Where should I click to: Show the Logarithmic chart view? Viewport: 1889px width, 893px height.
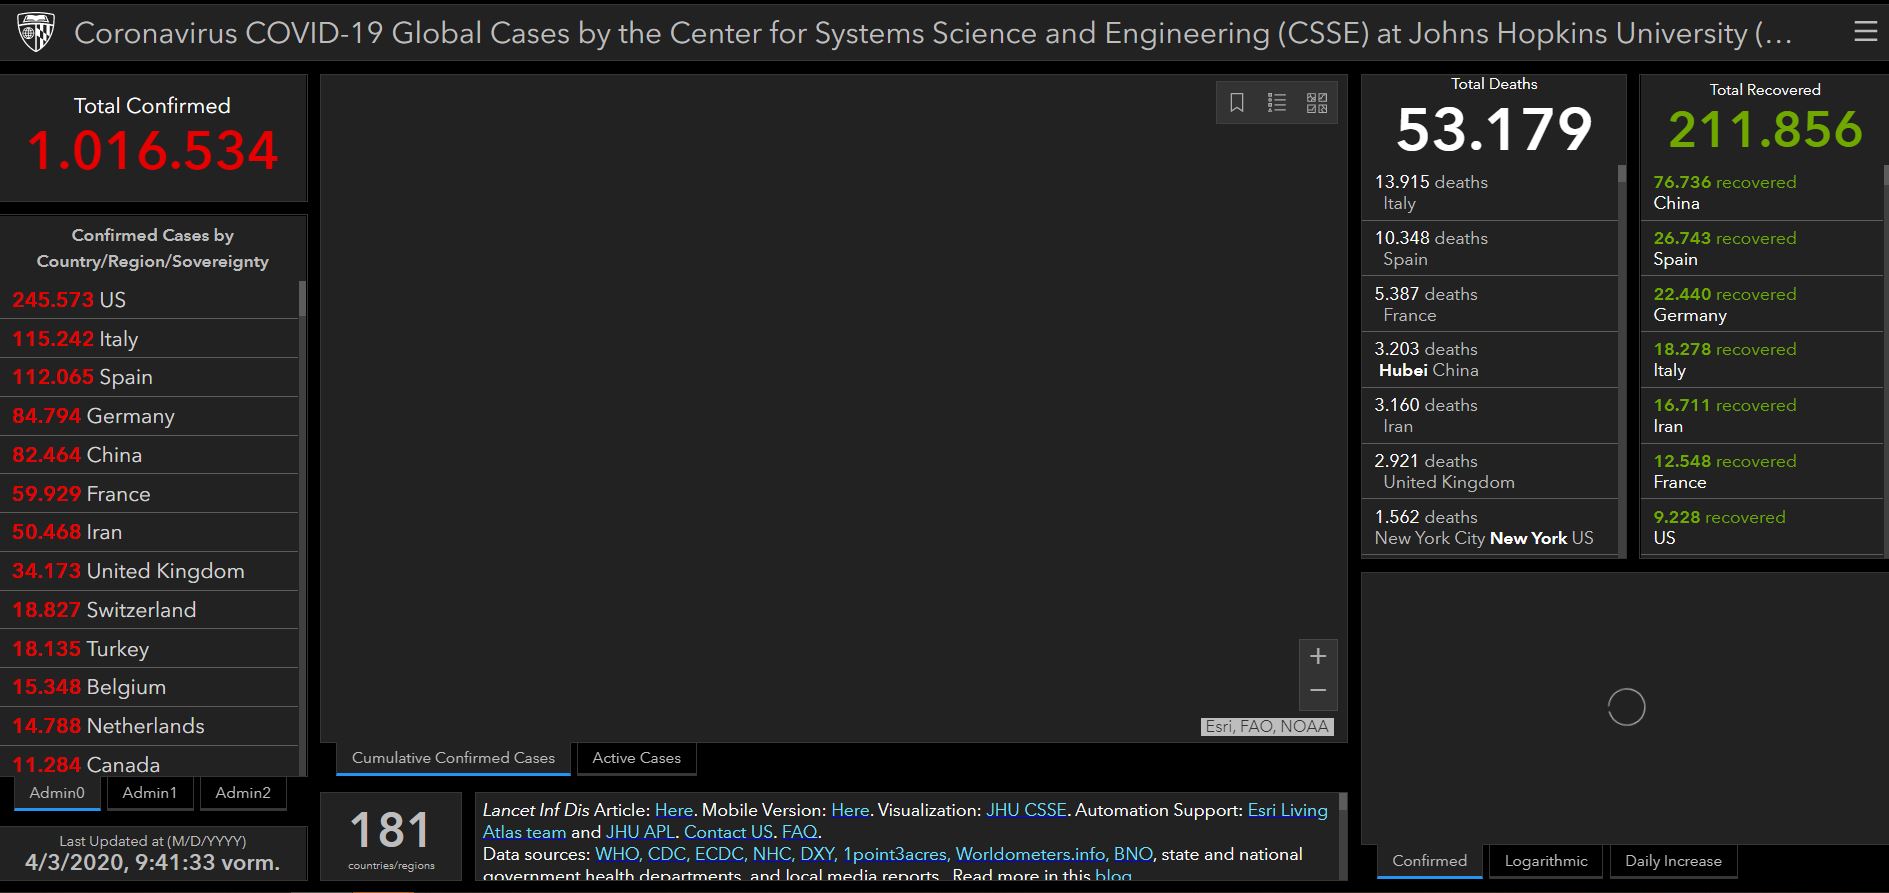[1545, 861]
